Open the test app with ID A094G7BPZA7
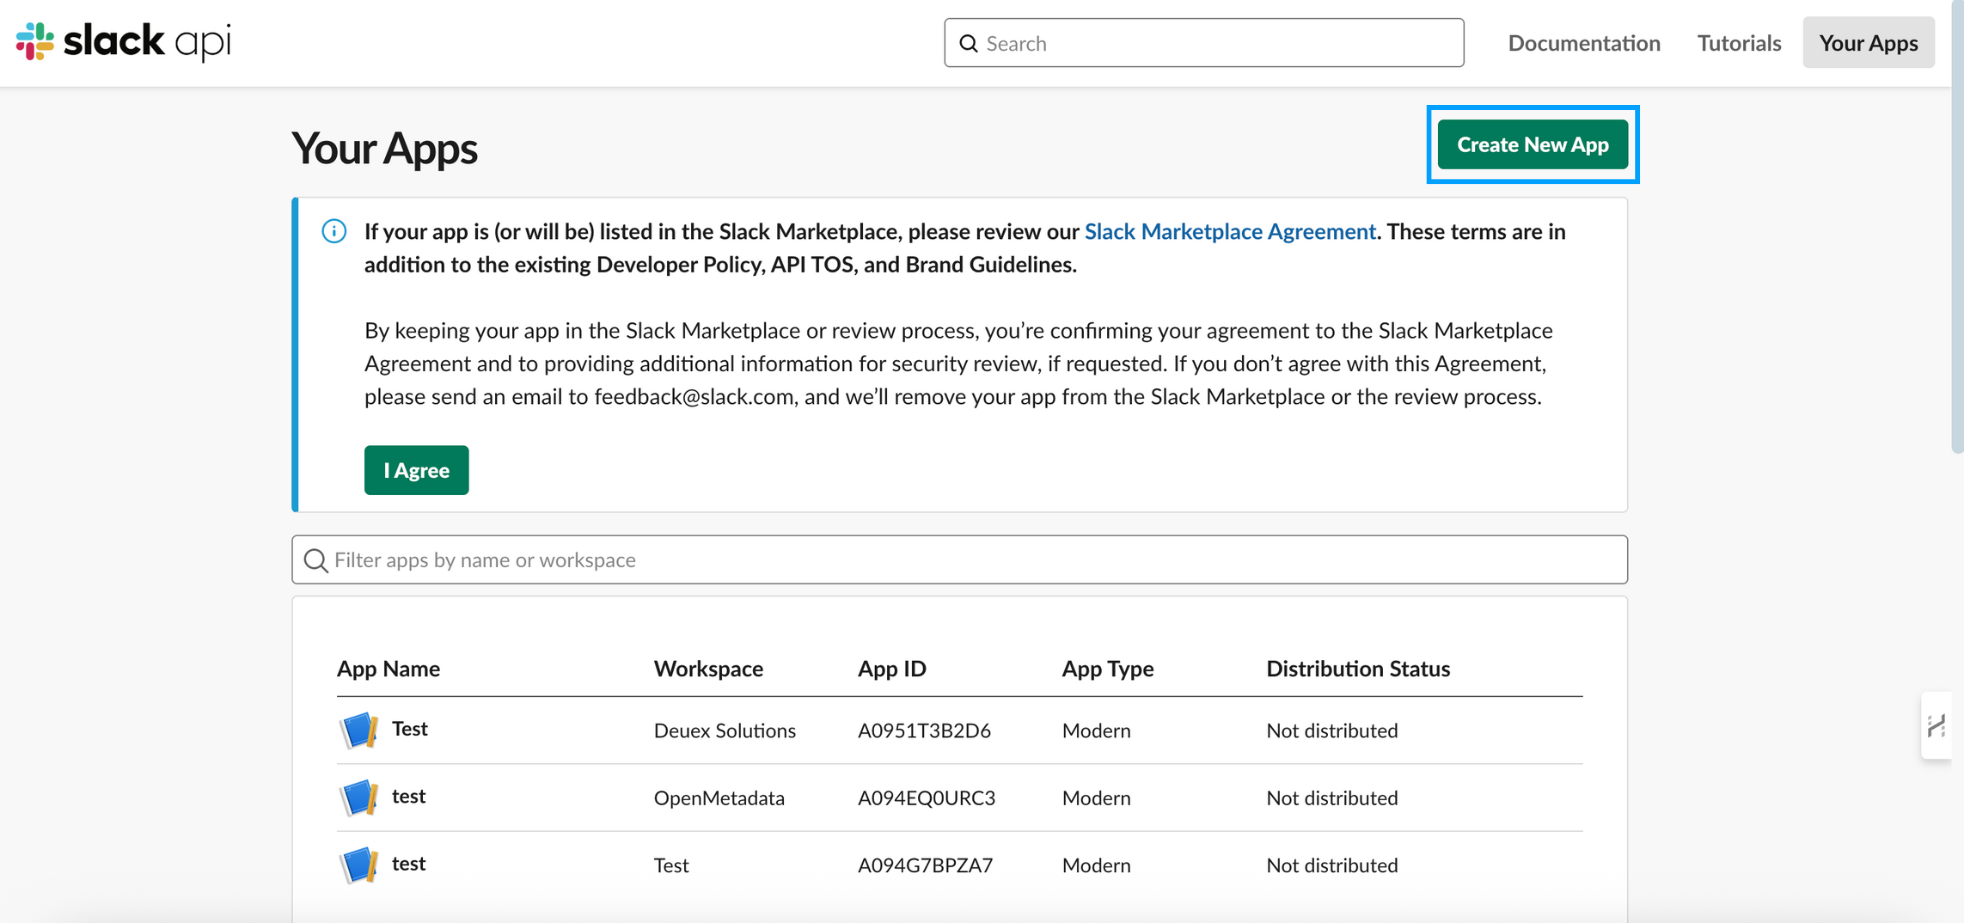1964x923 pixels. point(409,864)
